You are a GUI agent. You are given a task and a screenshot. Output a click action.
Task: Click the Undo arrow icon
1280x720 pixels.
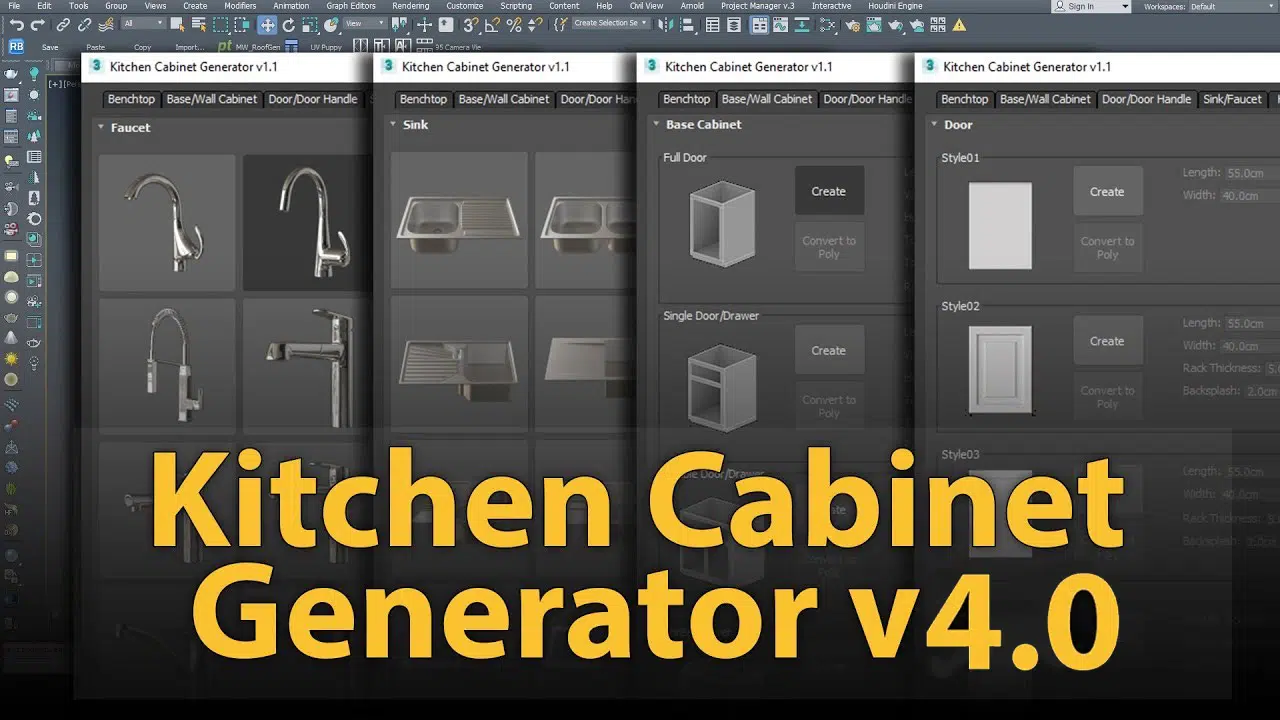16,24
